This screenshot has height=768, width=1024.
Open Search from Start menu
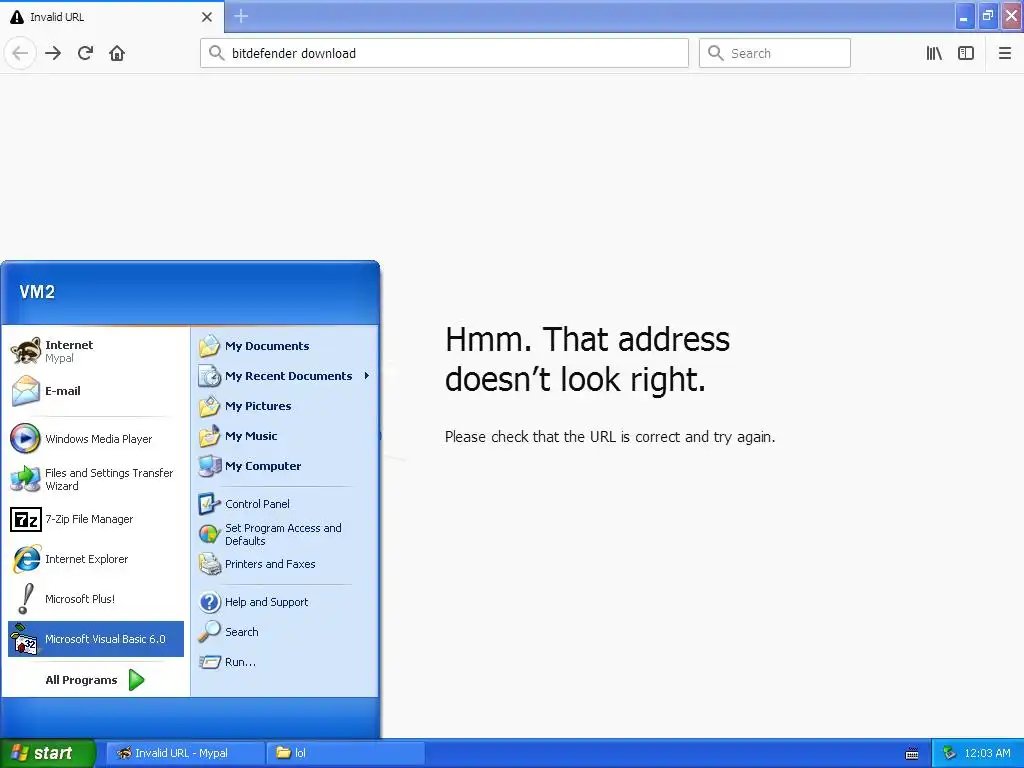tap(285, 632)
